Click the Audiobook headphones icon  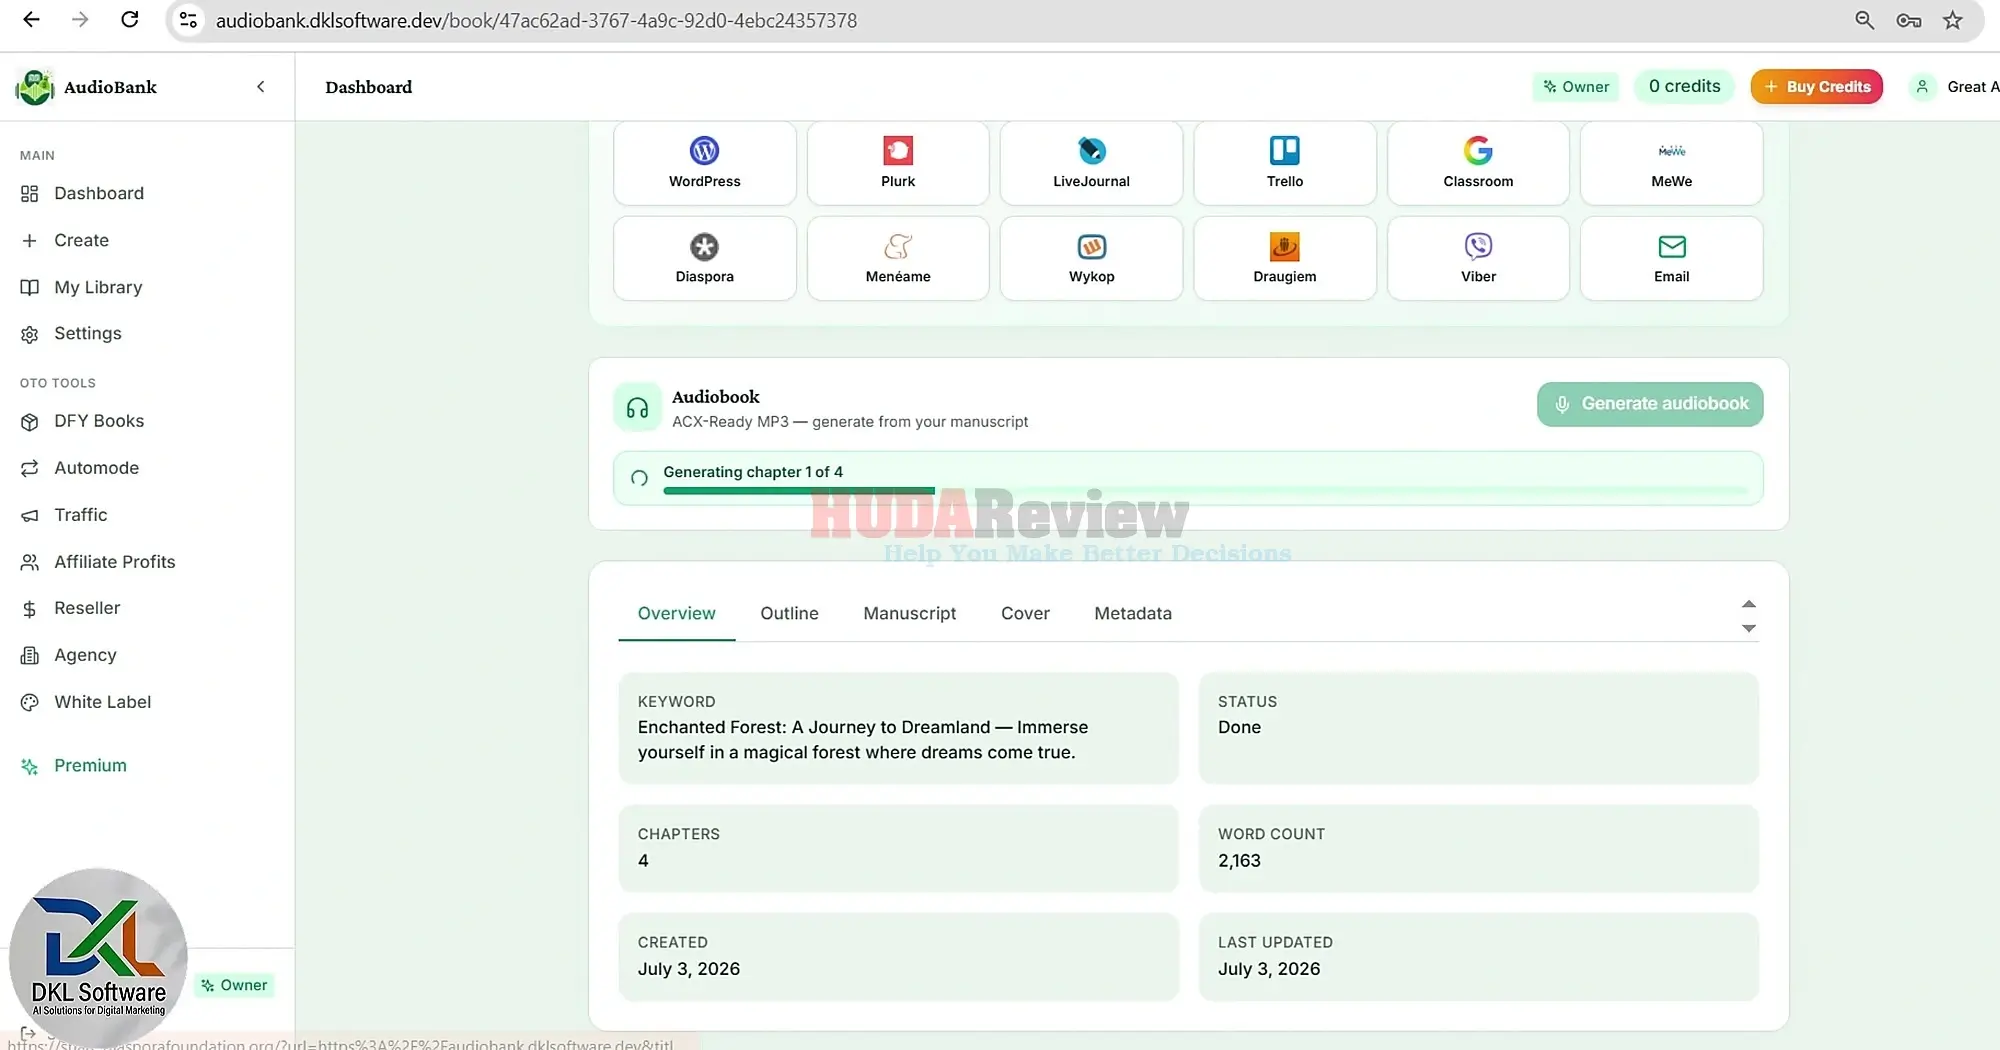click(x=637, y=407)
